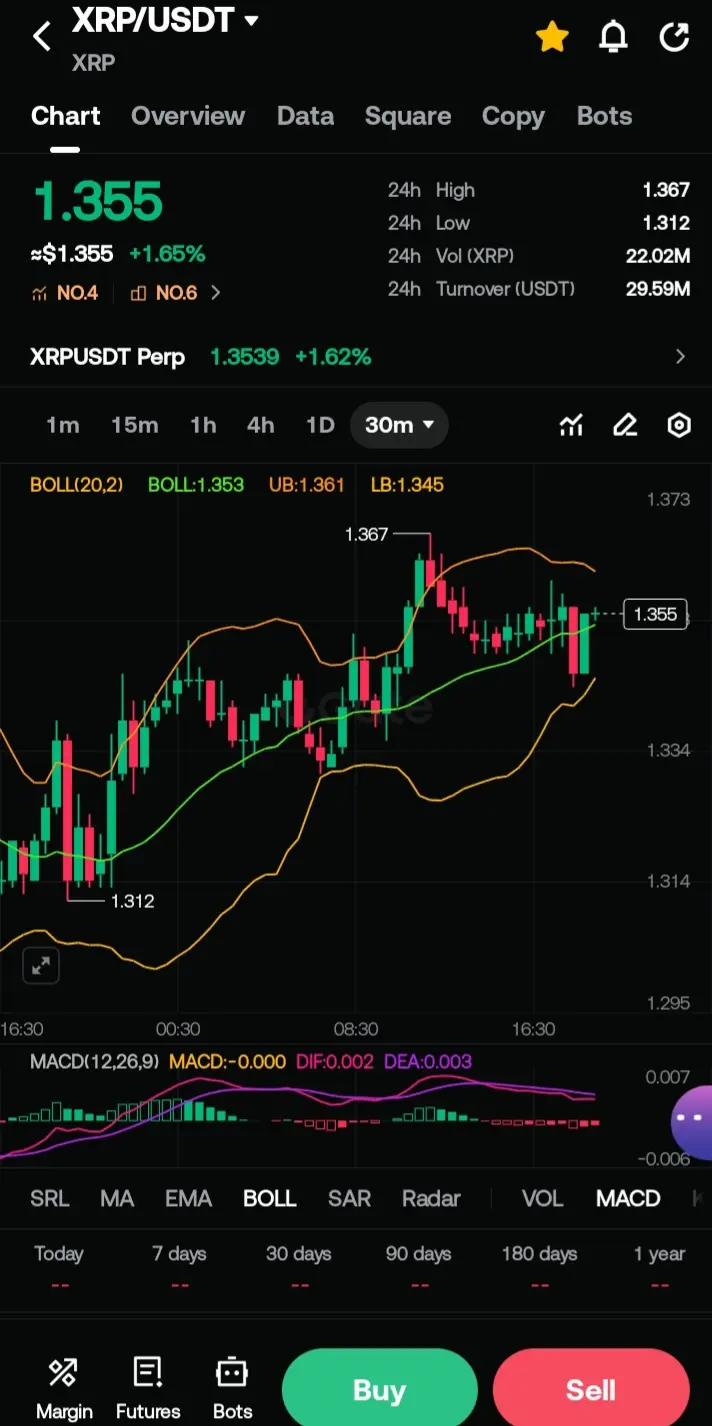
Task: Toggle the VOL sub-indicator
Action: 543,1198
